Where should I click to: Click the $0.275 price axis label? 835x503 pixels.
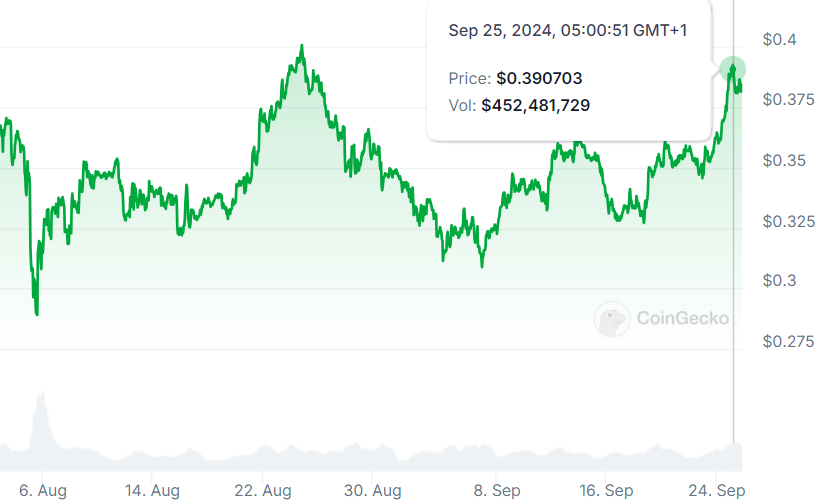click(788, 341)
